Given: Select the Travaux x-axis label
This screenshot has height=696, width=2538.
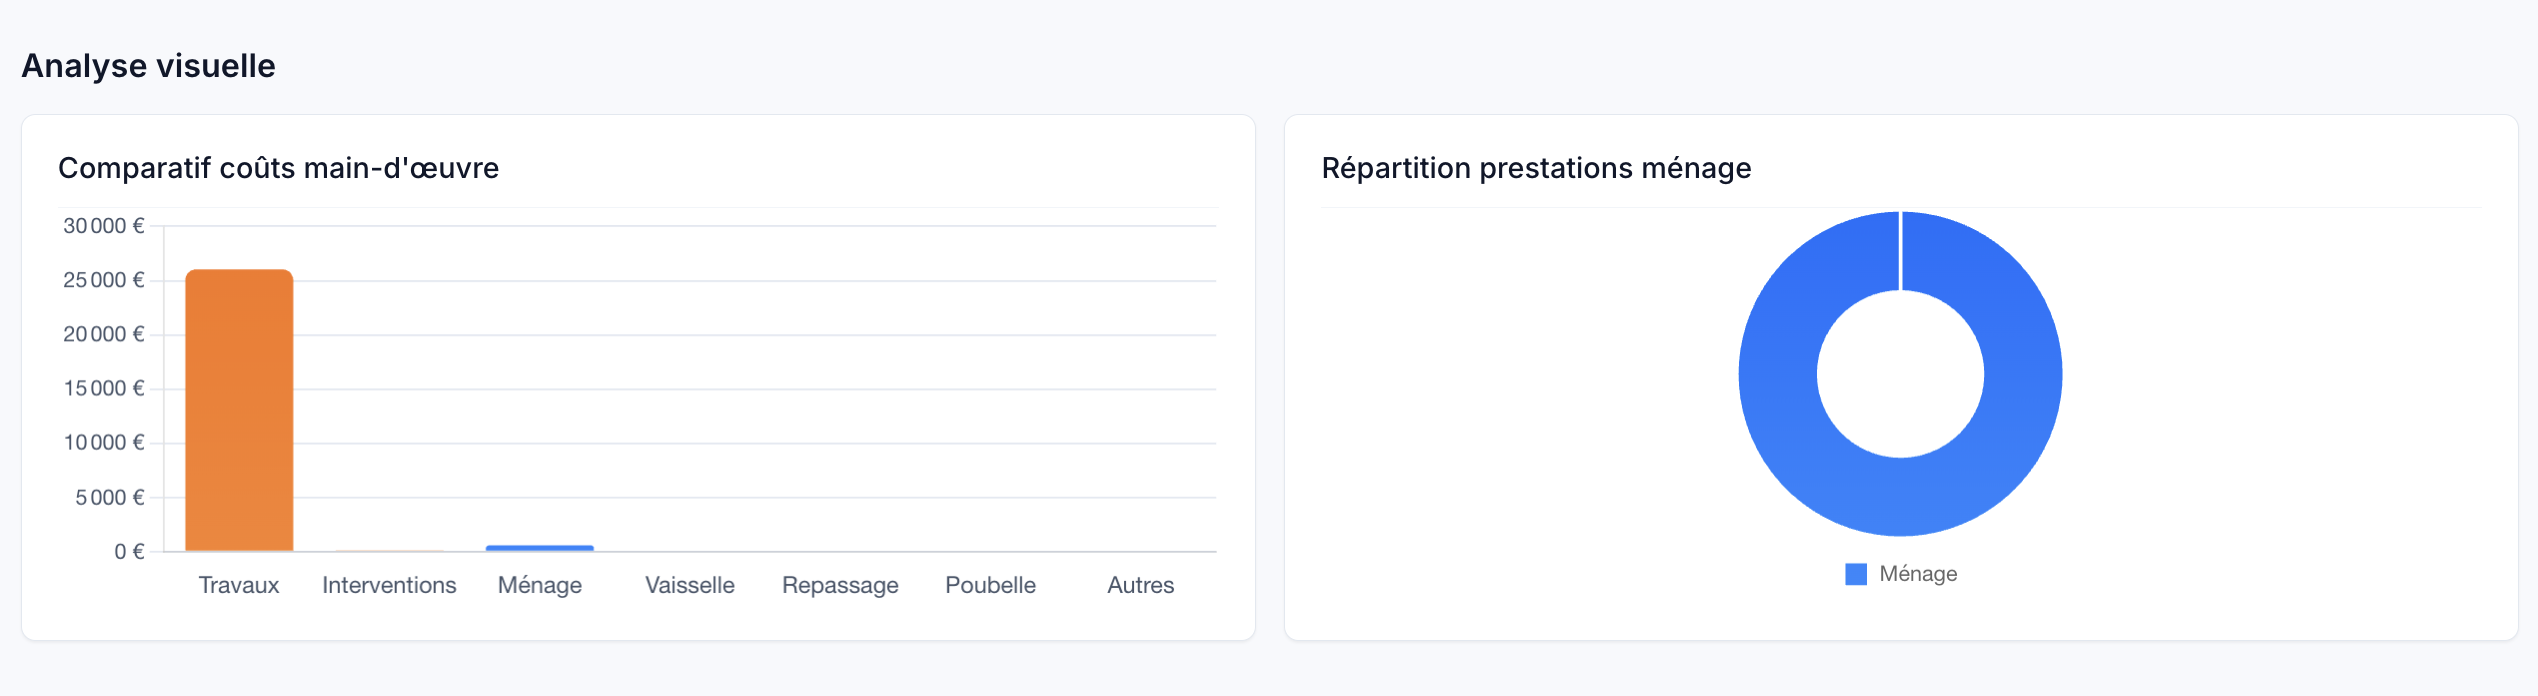Looking at the screenshot, I should click(x=239, y=585).
